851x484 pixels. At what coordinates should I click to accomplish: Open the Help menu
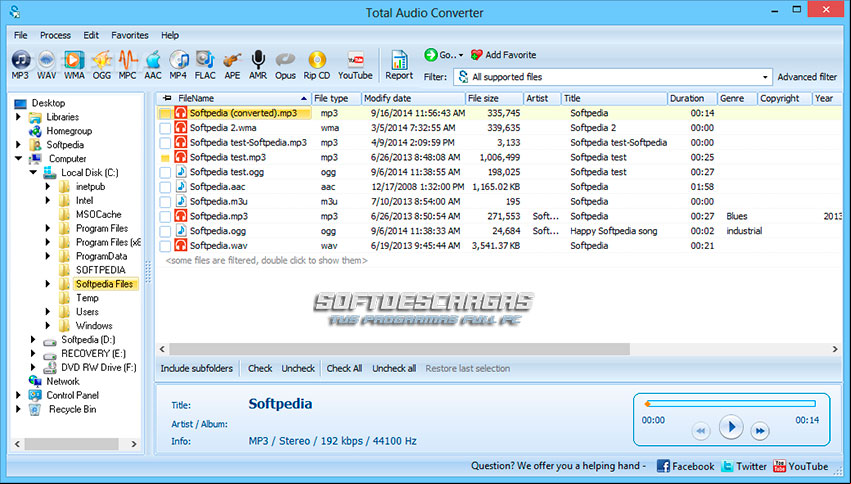pyautogui.click(x=170, y=35)
